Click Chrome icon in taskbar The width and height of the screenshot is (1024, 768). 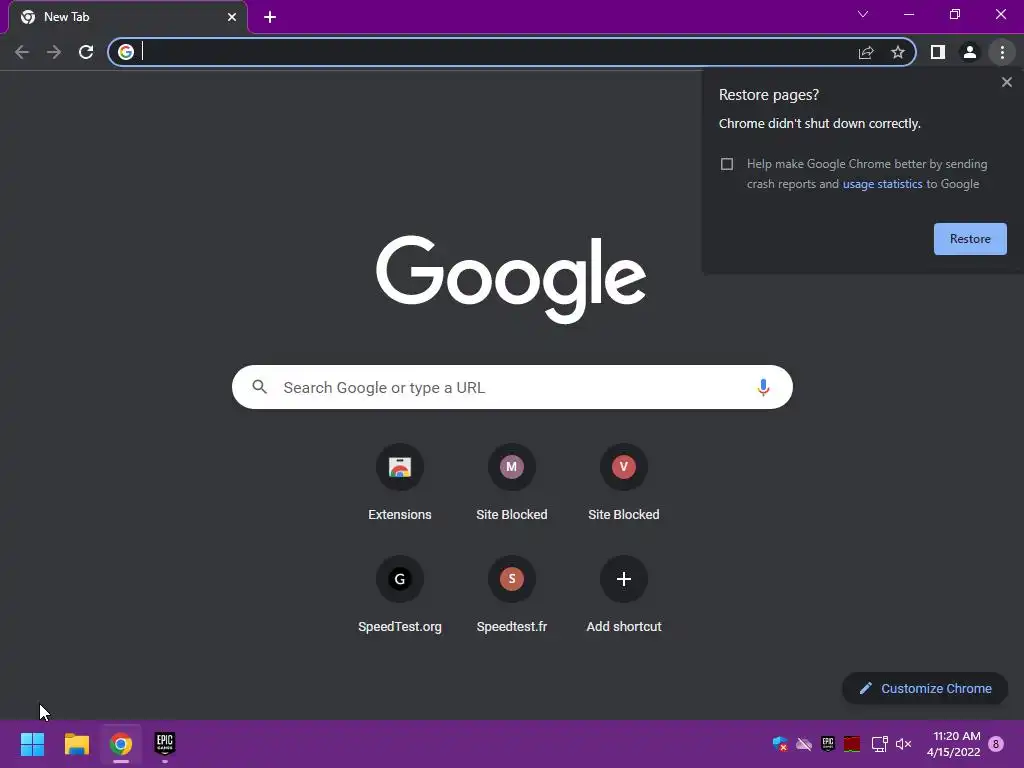pos(121,744)
